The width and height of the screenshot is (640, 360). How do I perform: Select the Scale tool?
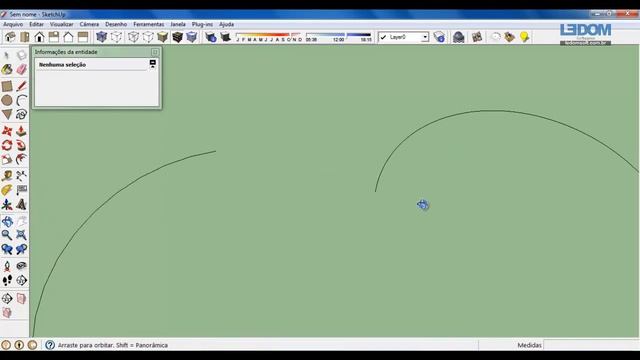pyautogui.click(x=7, y=159)
